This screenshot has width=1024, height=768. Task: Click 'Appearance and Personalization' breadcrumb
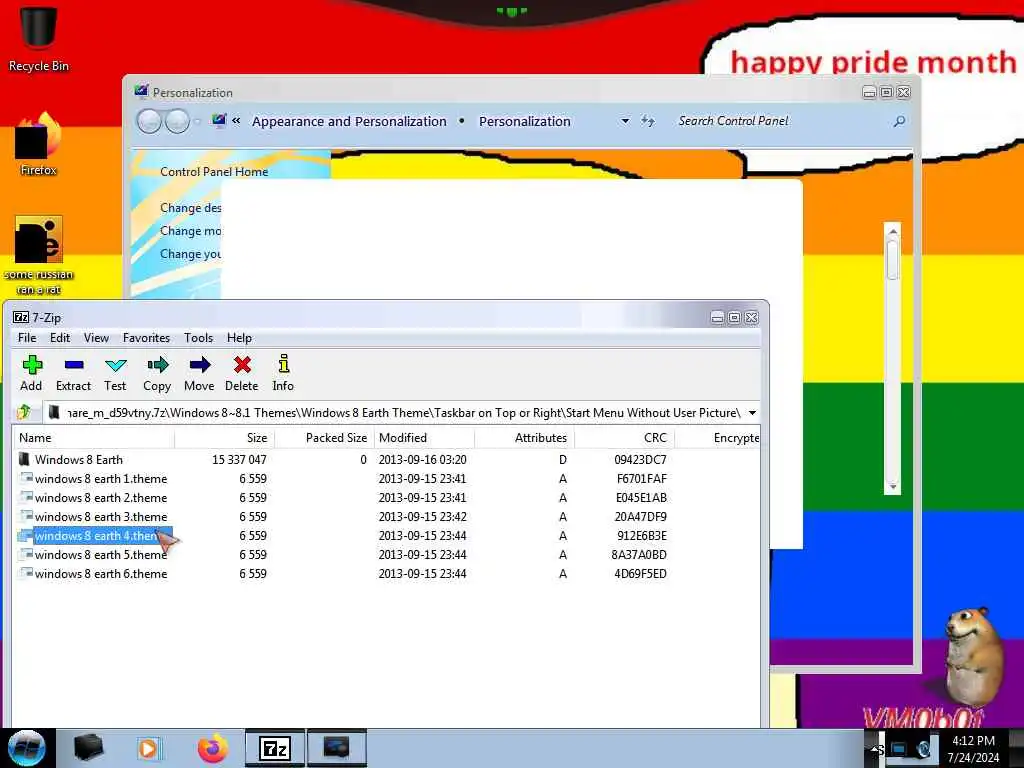[x=349, y=121]
